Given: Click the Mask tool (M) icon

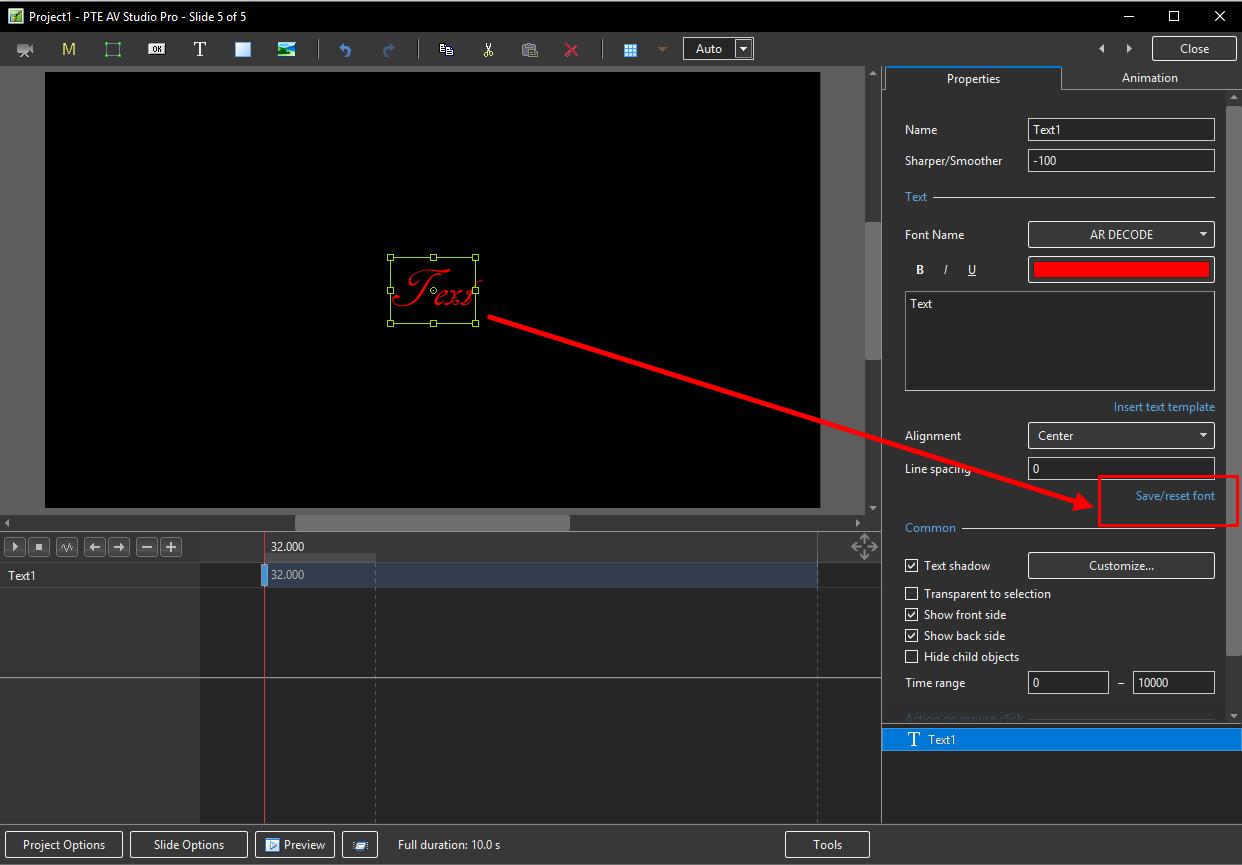Looking at the screenshot, I should pyautogui.click(x=69, y=49).
